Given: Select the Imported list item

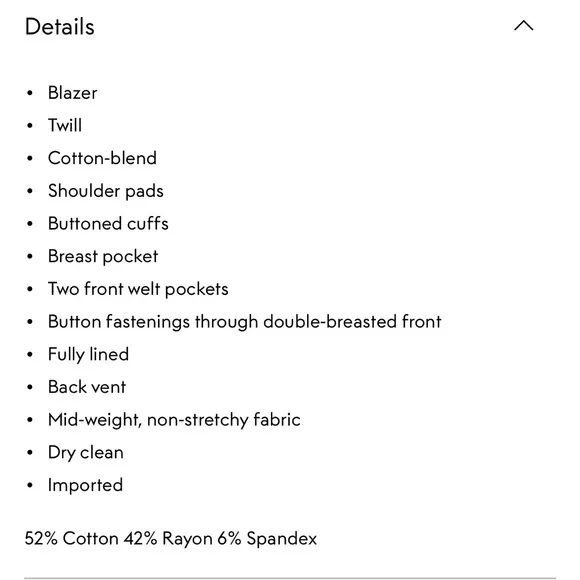Looking at the screenshot, I should [x=85, y=485].
